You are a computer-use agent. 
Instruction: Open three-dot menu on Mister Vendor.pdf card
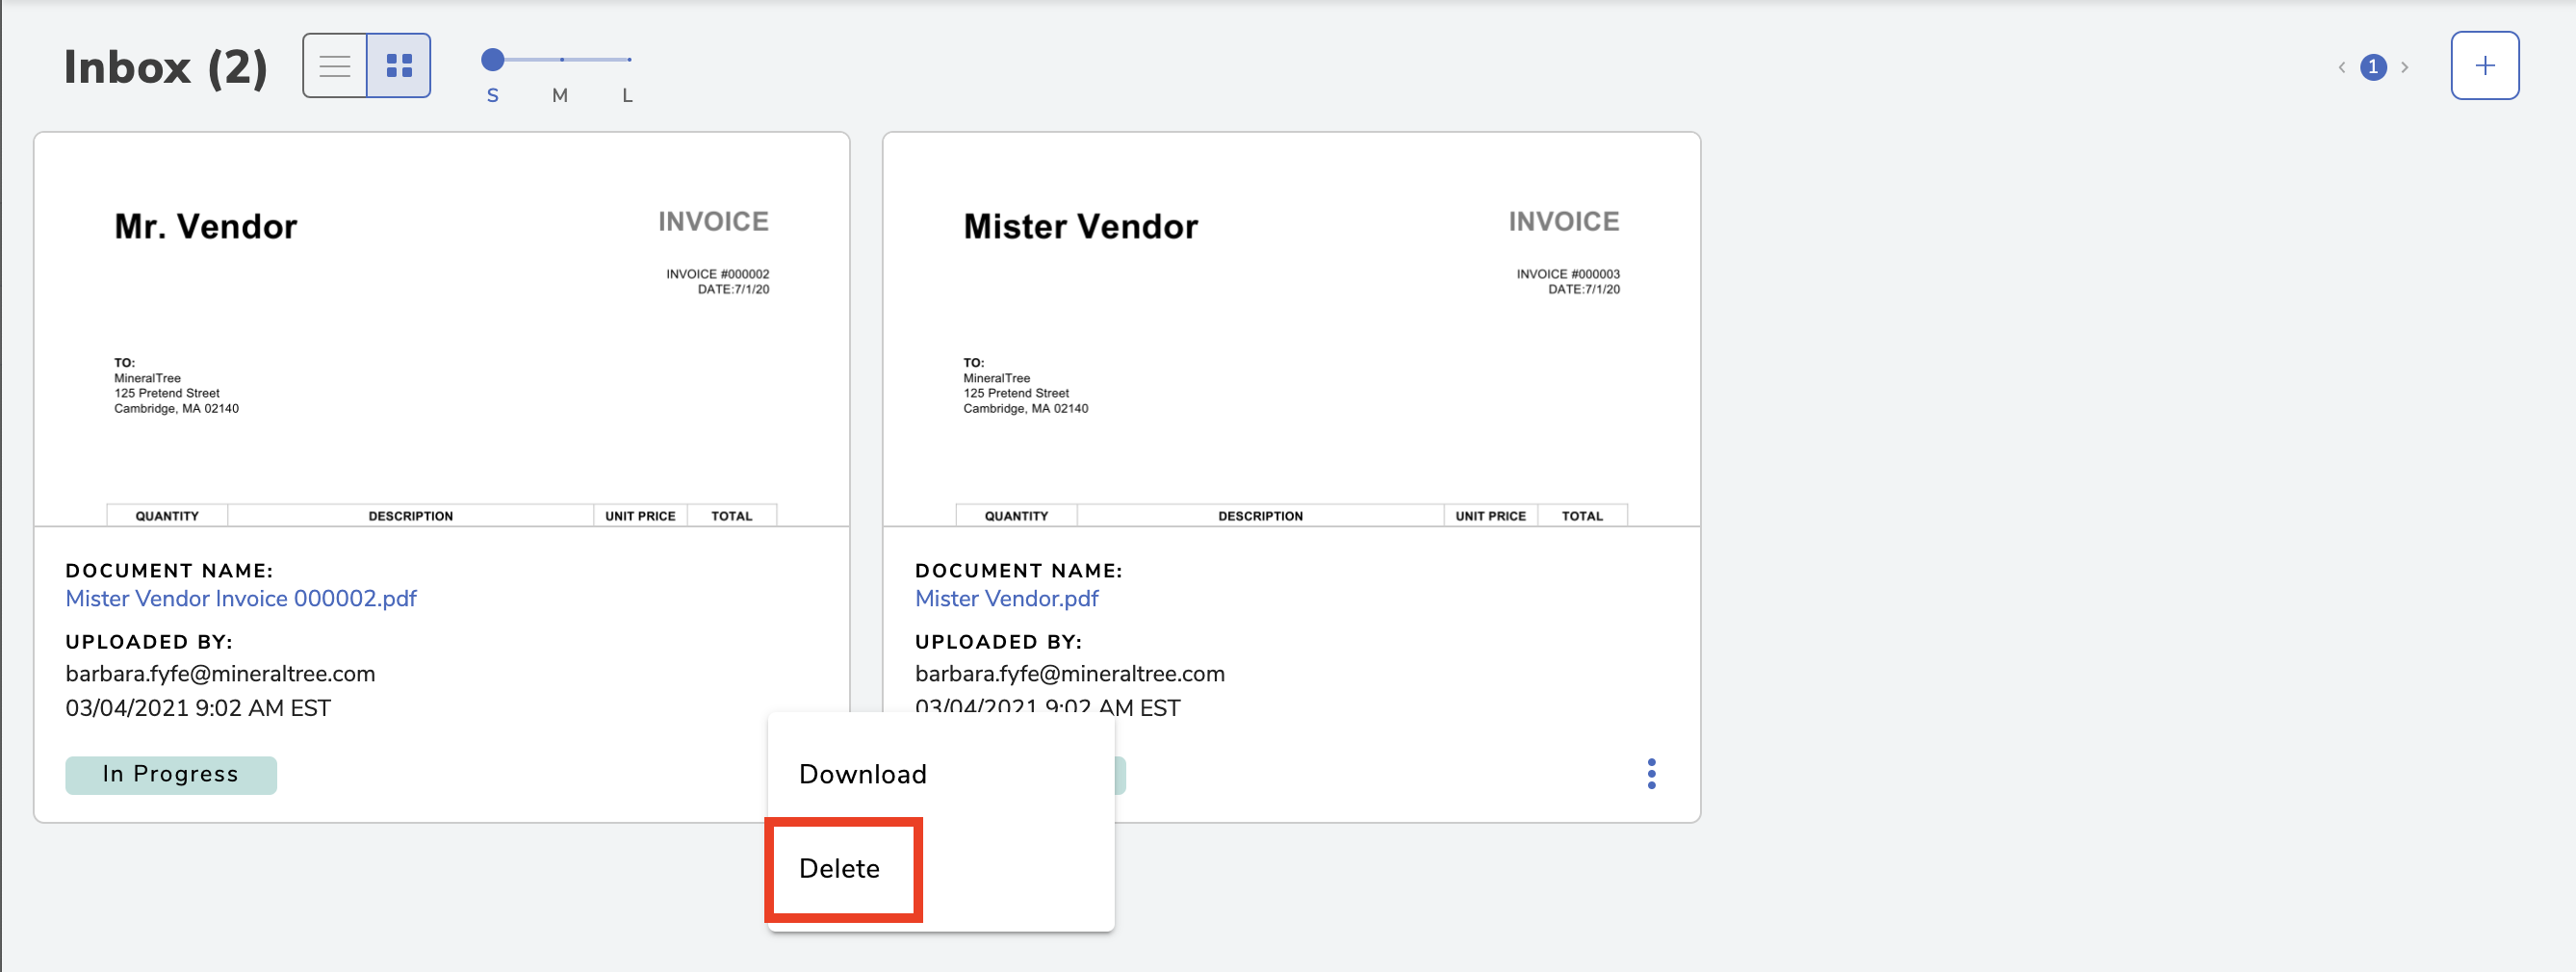click(x=1651, y=773)
